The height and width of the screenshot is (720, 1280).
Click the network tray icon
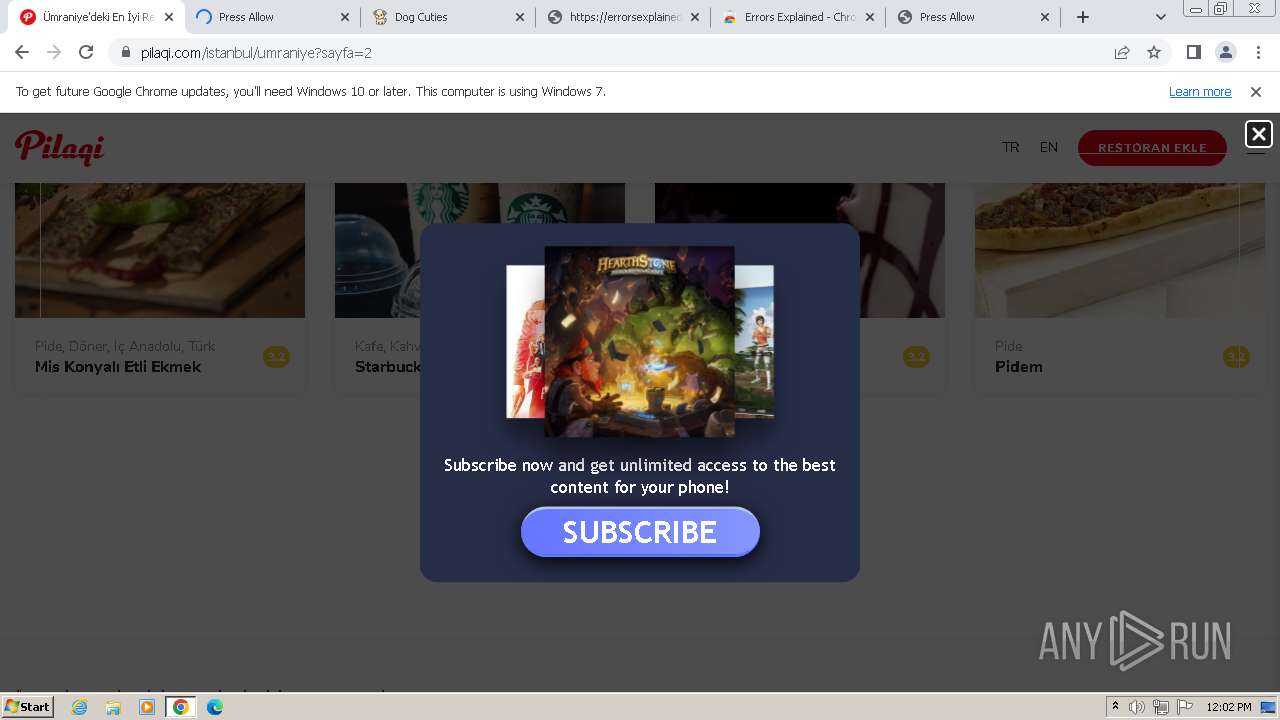pyautogui.click(x=1161, y=707)
